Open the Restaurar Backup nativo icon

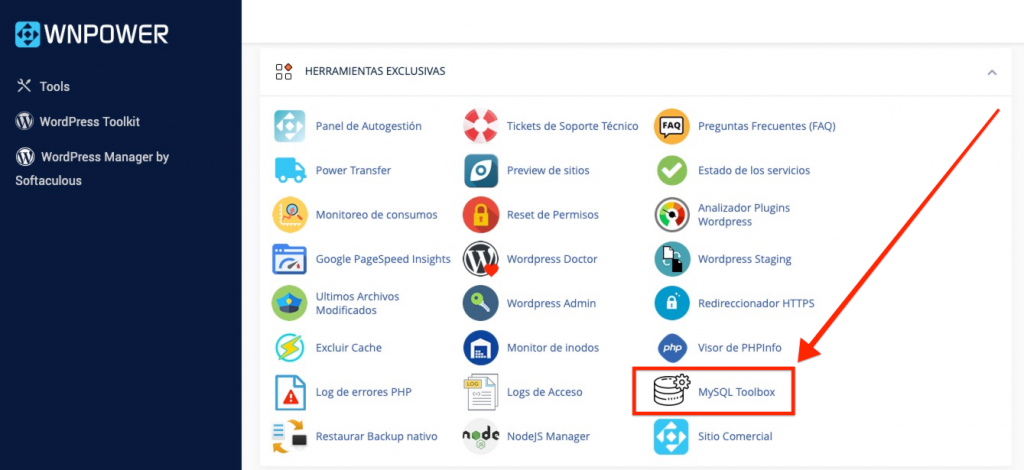pos(290,437)
